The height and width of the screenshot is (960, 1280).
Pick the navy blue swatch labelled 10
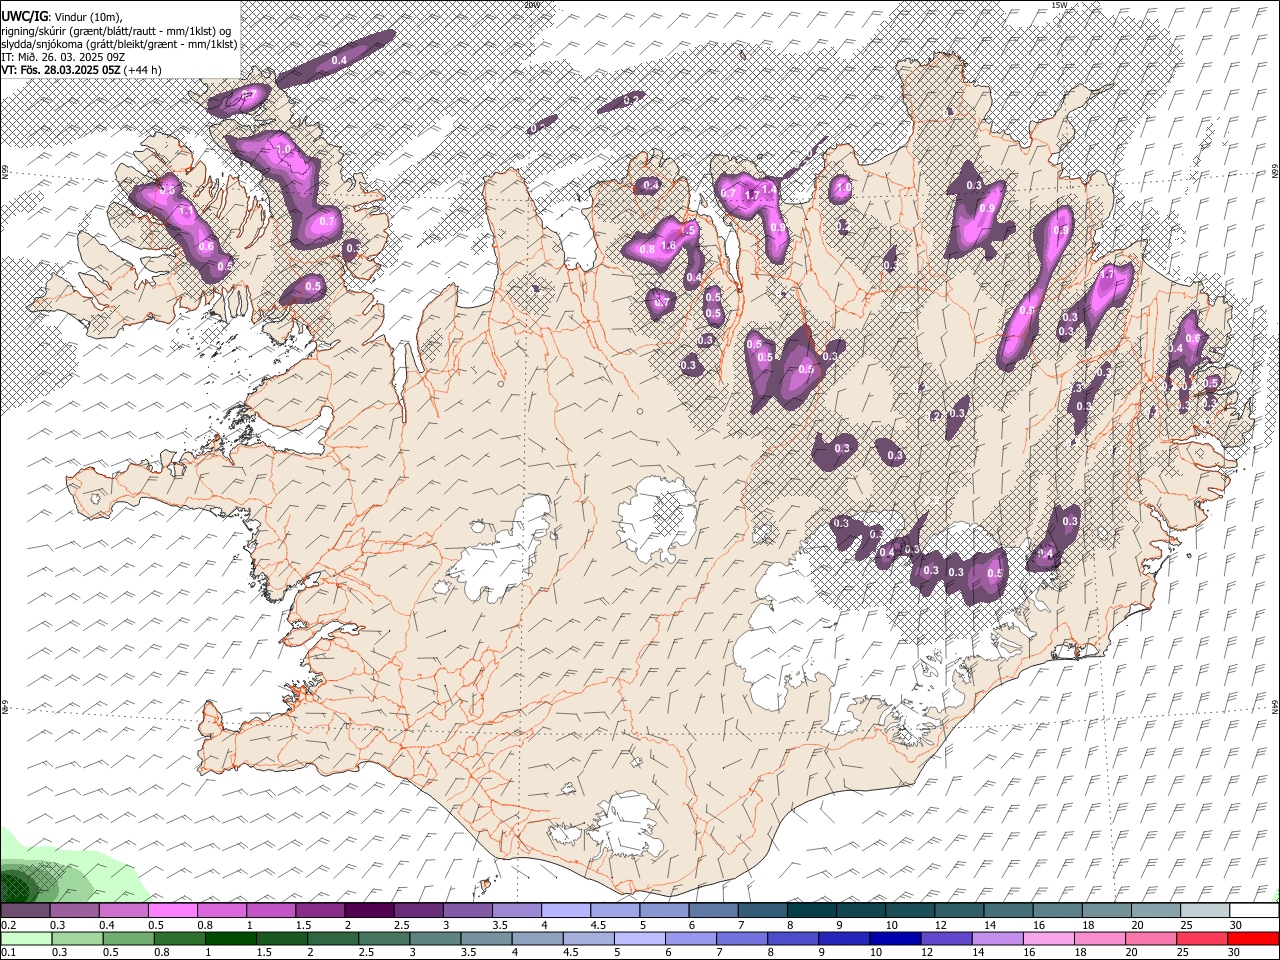(895, 939)
